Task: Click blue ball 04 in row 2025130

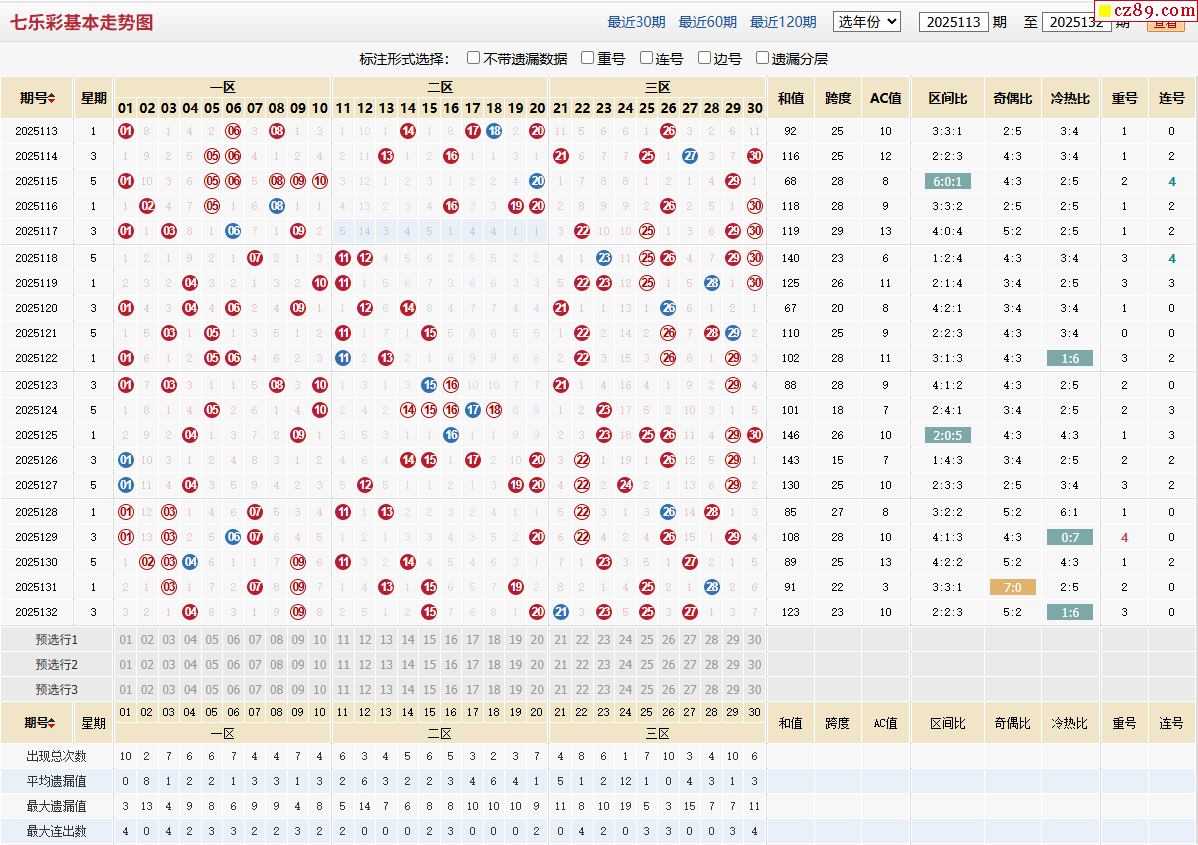Action: point(190,562)
